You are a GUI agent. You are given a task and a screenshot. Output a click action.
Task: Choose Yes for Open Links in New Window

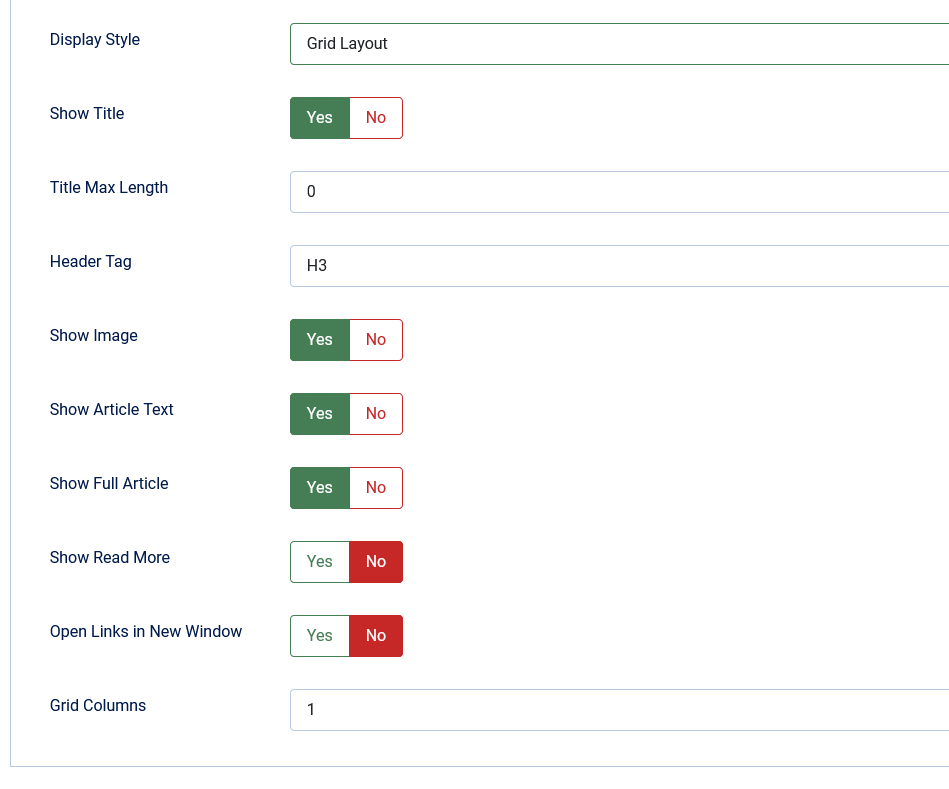tap(320, 636)
